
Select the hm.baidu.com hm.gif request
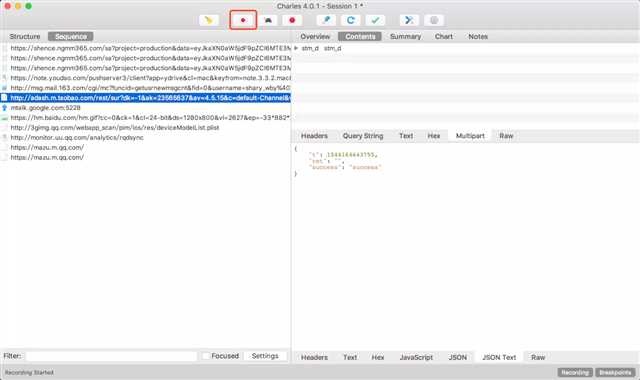145,118
